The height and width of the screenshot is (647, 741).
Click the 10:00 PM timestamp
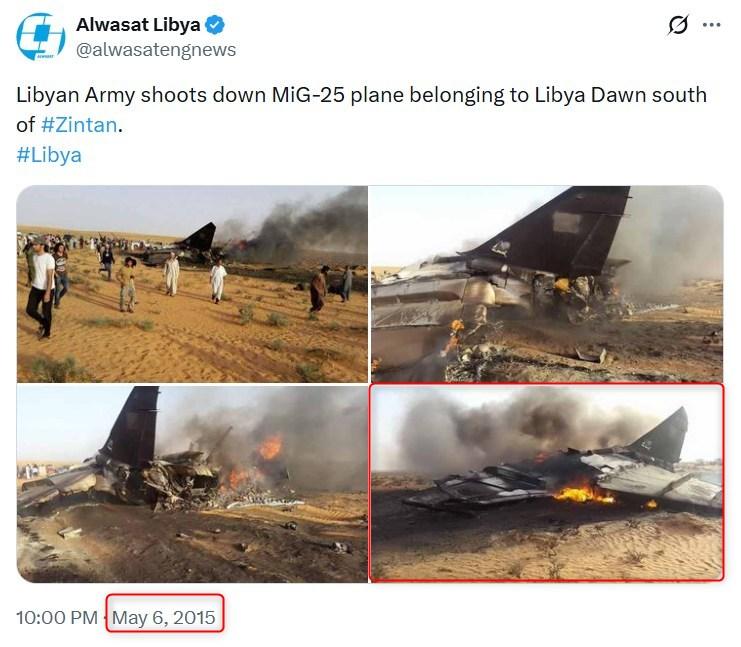[x=57, y=618]
